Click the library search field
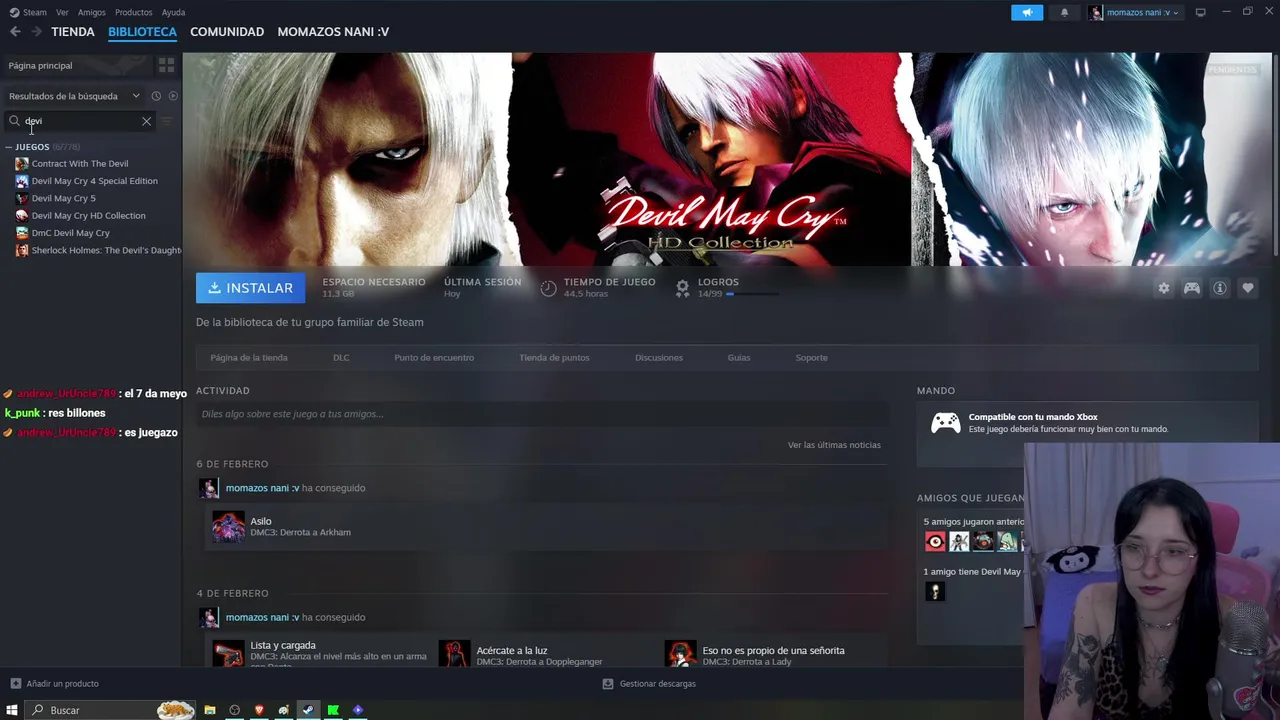Screen dimensions: 1280x720 click(80, 121)
